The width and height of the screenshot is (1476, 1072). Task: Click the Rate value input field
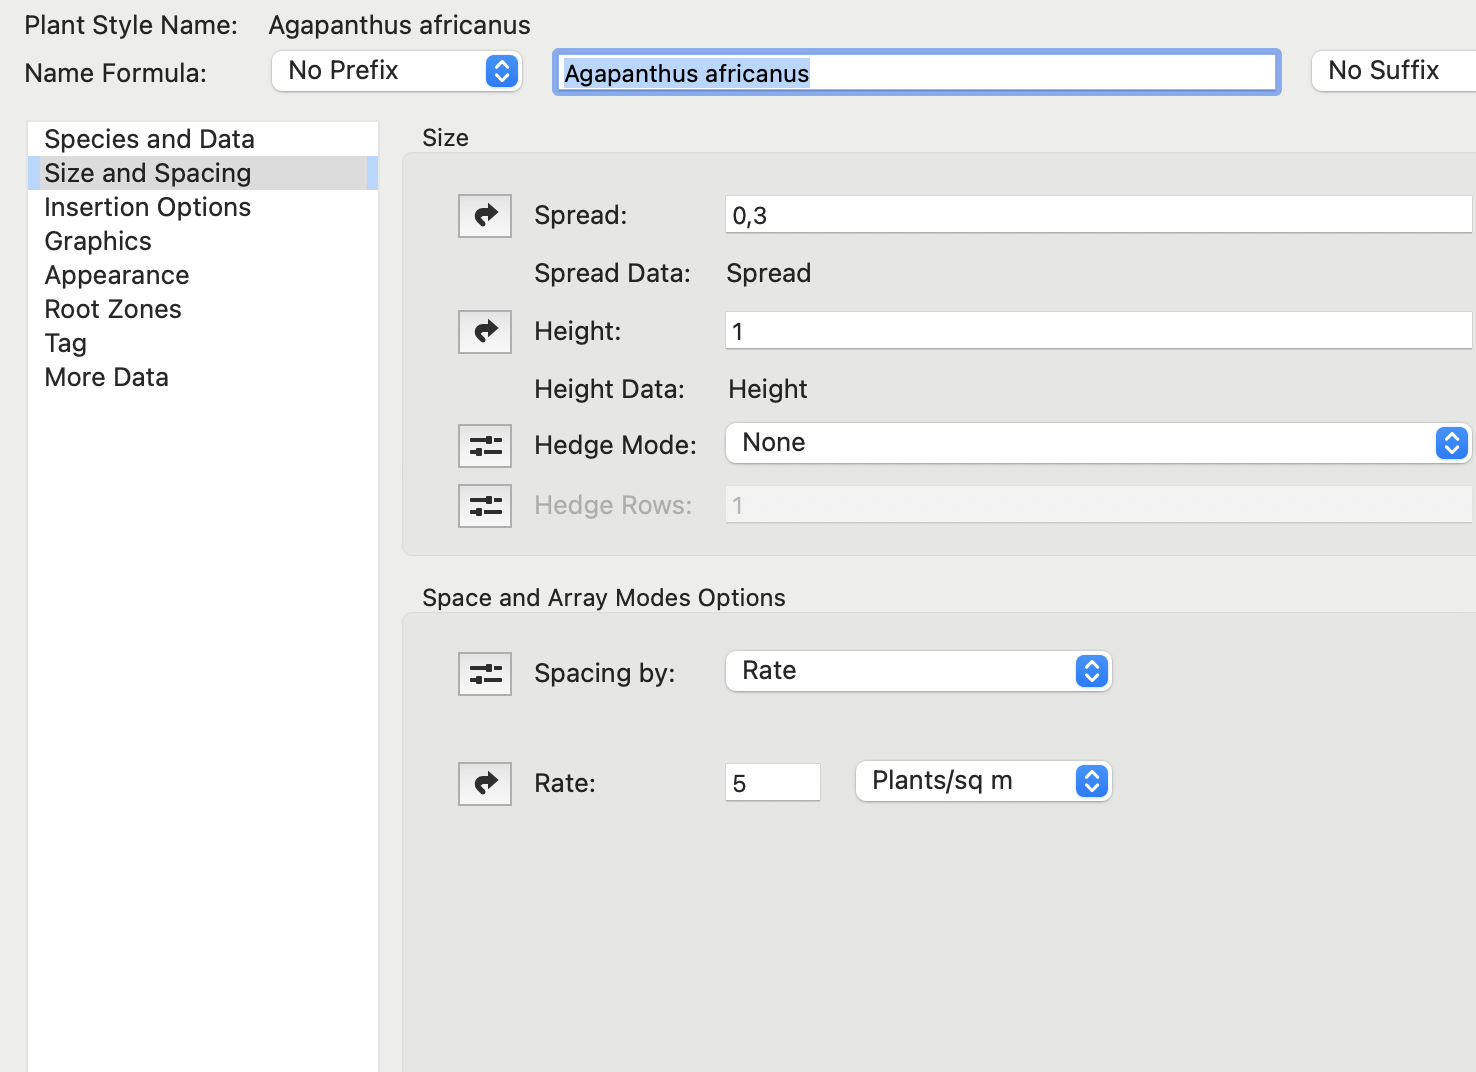[772, 783]
